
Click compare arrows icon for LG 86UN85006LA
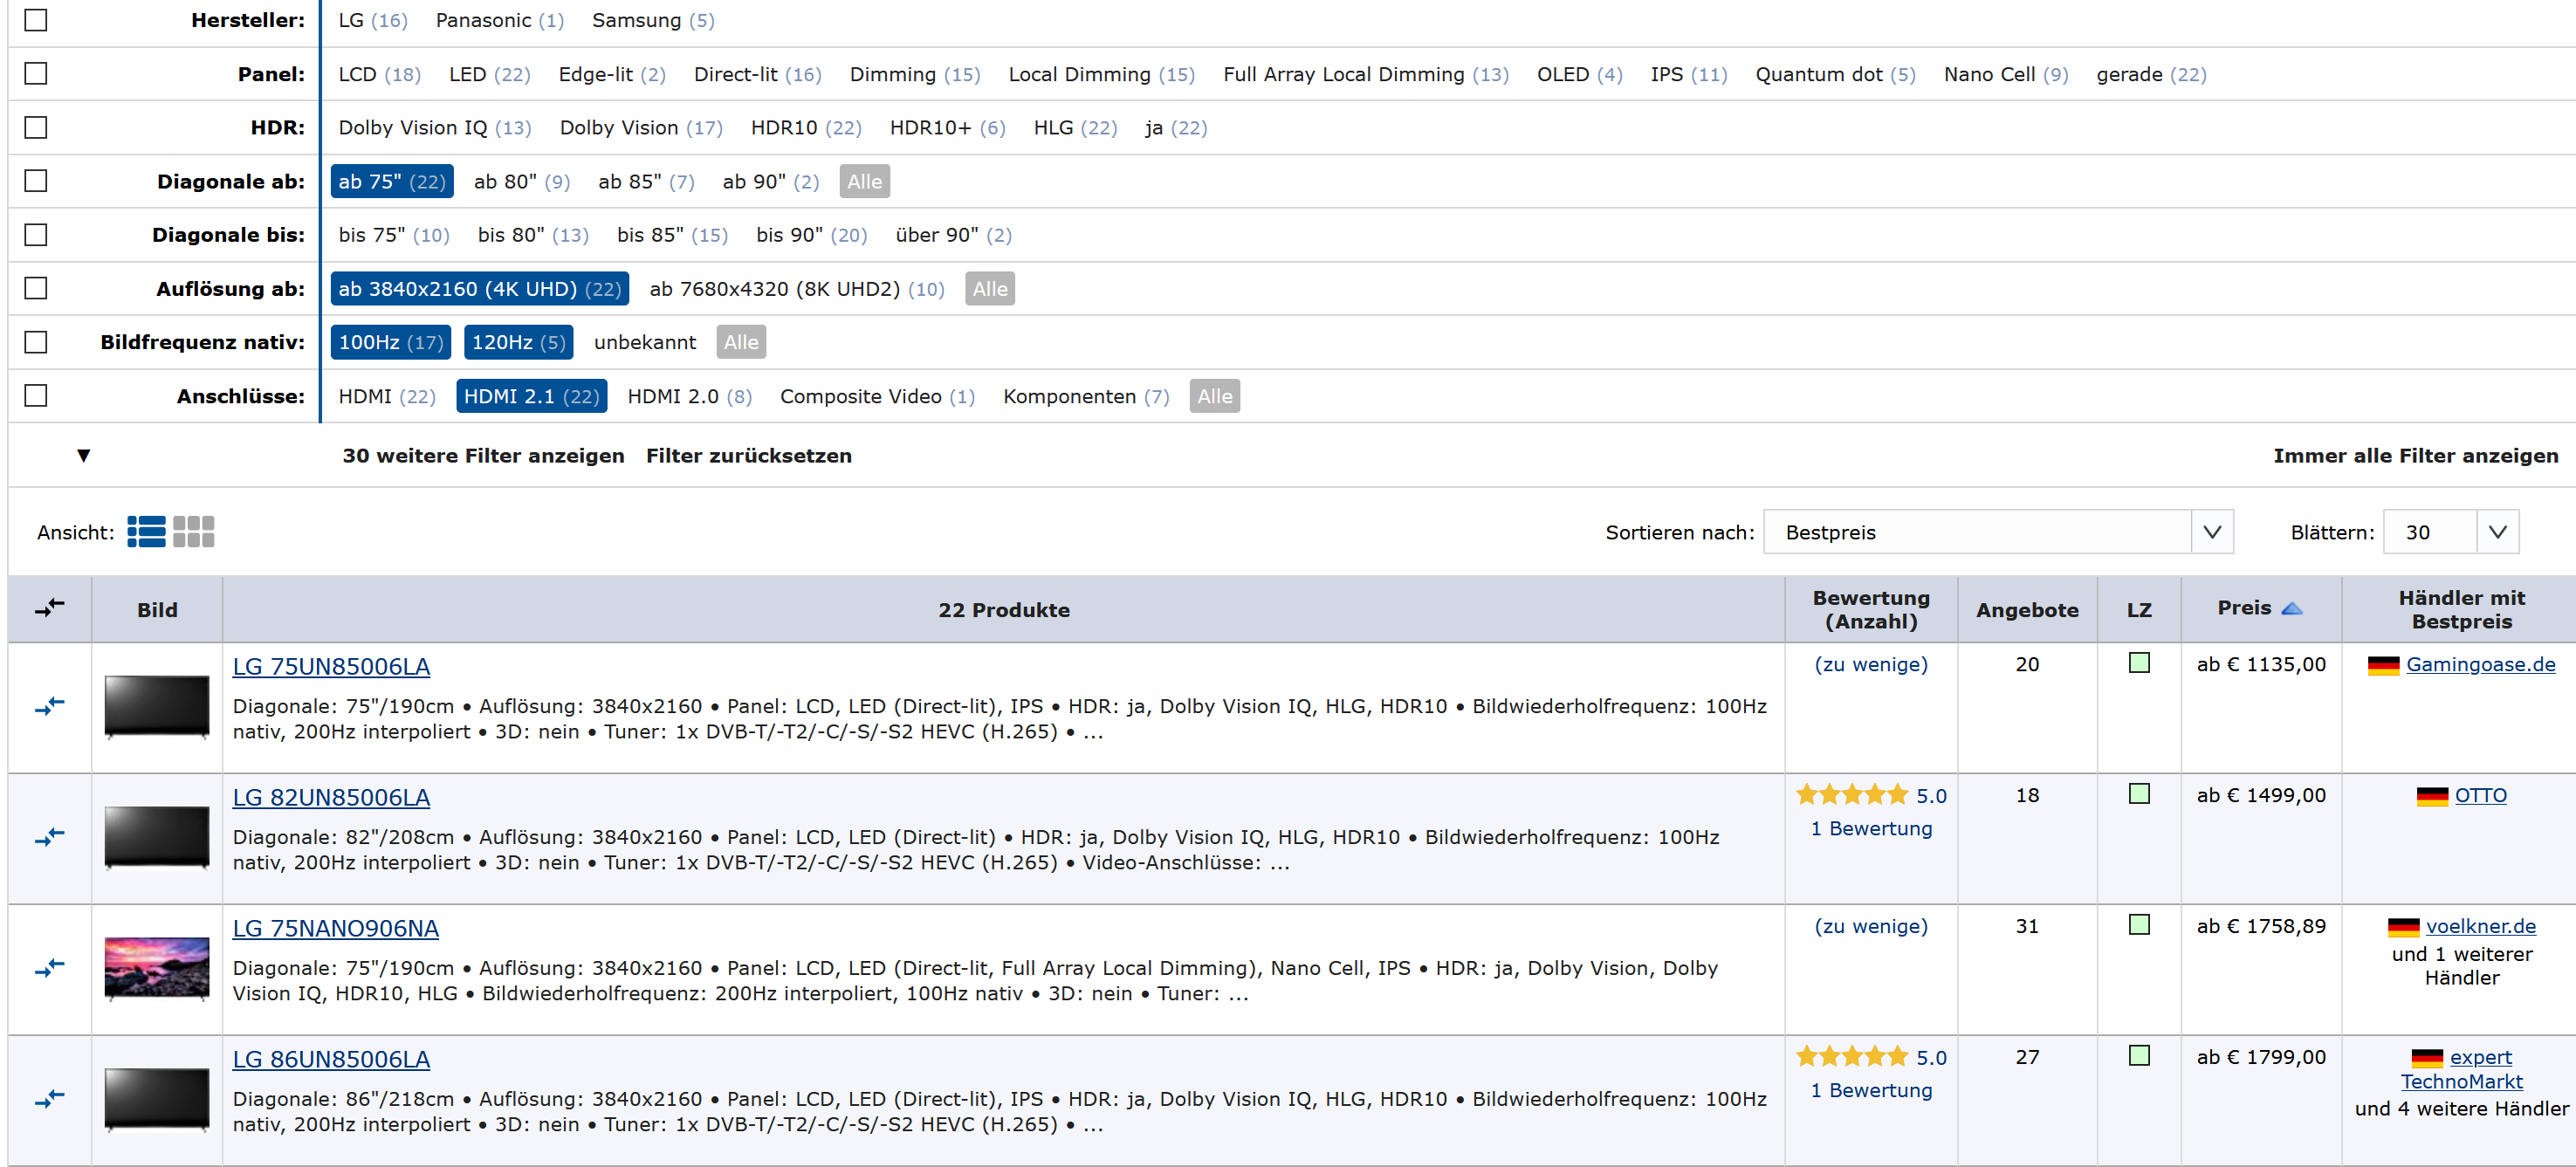coord(49,1100)
